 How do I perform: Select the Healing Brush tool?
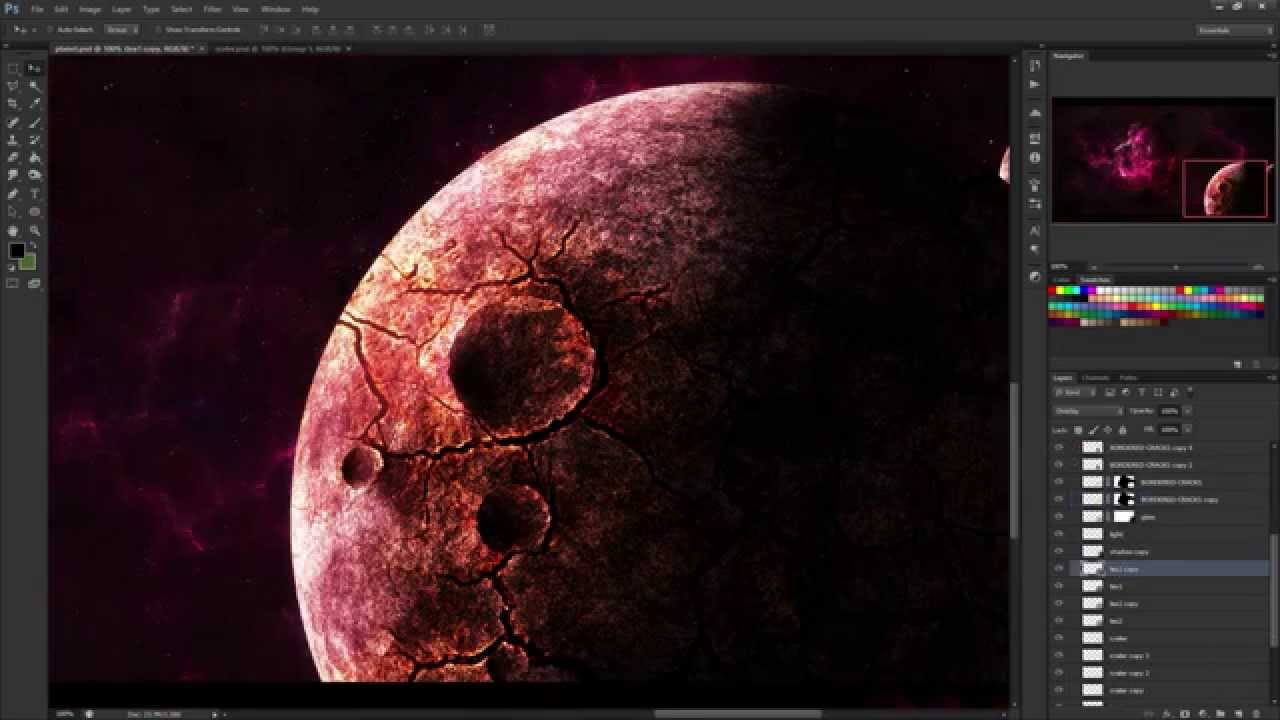13,122
